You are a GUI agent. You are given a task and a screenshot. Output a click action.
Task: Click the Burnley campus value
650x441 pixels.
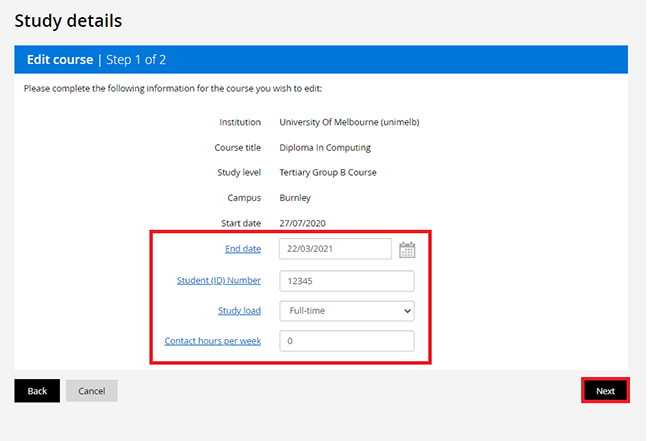pyautogui.click(x=295, y=198)
